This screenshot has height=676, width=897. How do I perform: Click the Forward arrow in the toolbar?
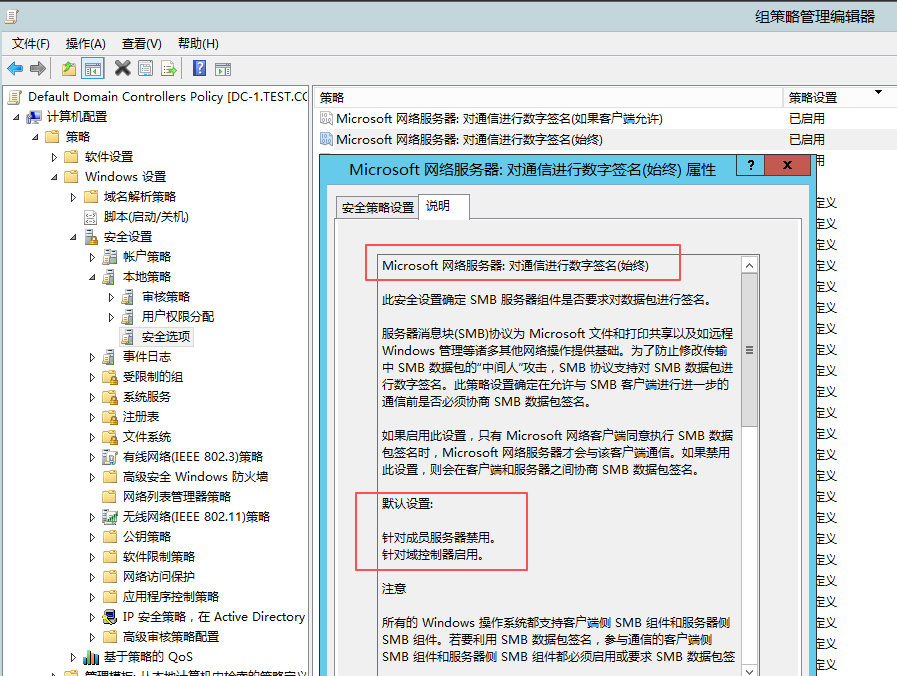point(38,69)
